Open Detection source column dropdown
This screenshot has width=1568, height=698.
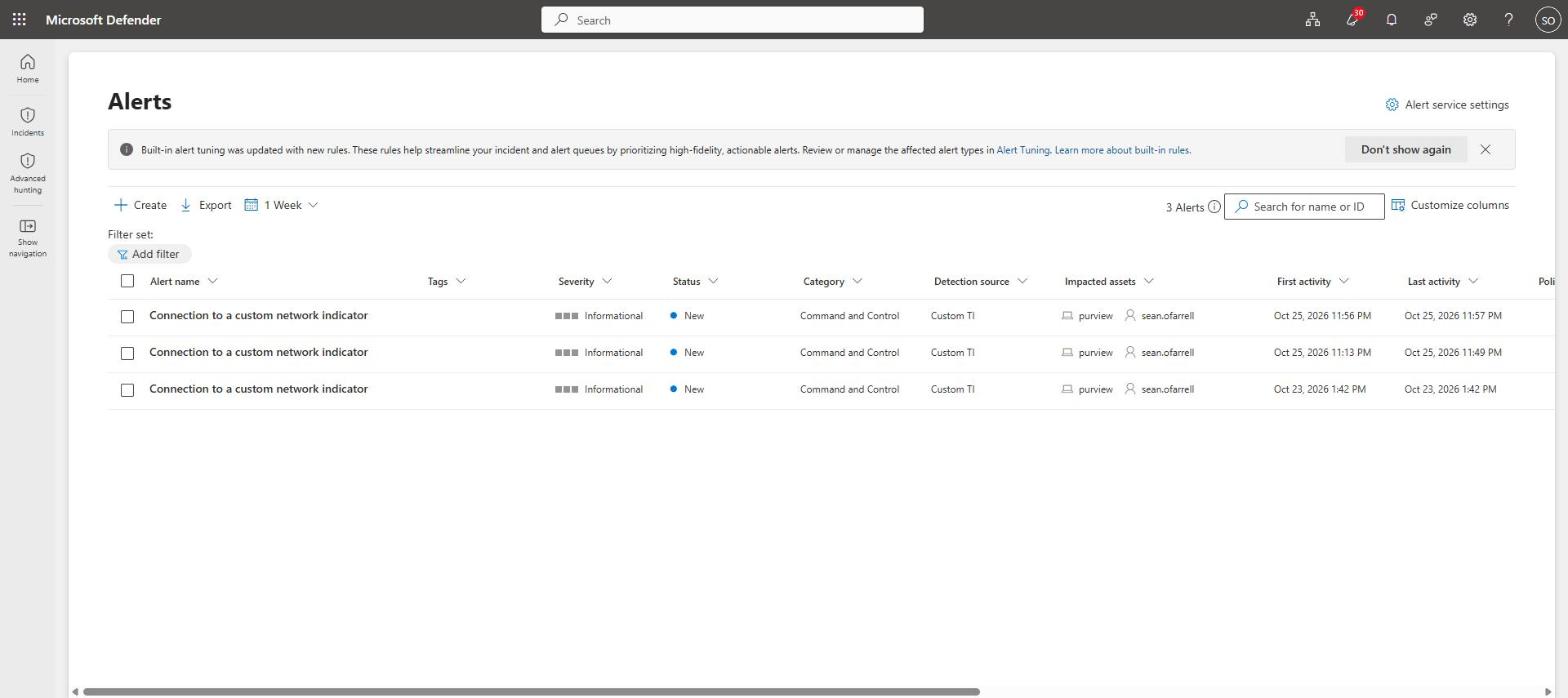pyautogui.click(x=980, y=281)
